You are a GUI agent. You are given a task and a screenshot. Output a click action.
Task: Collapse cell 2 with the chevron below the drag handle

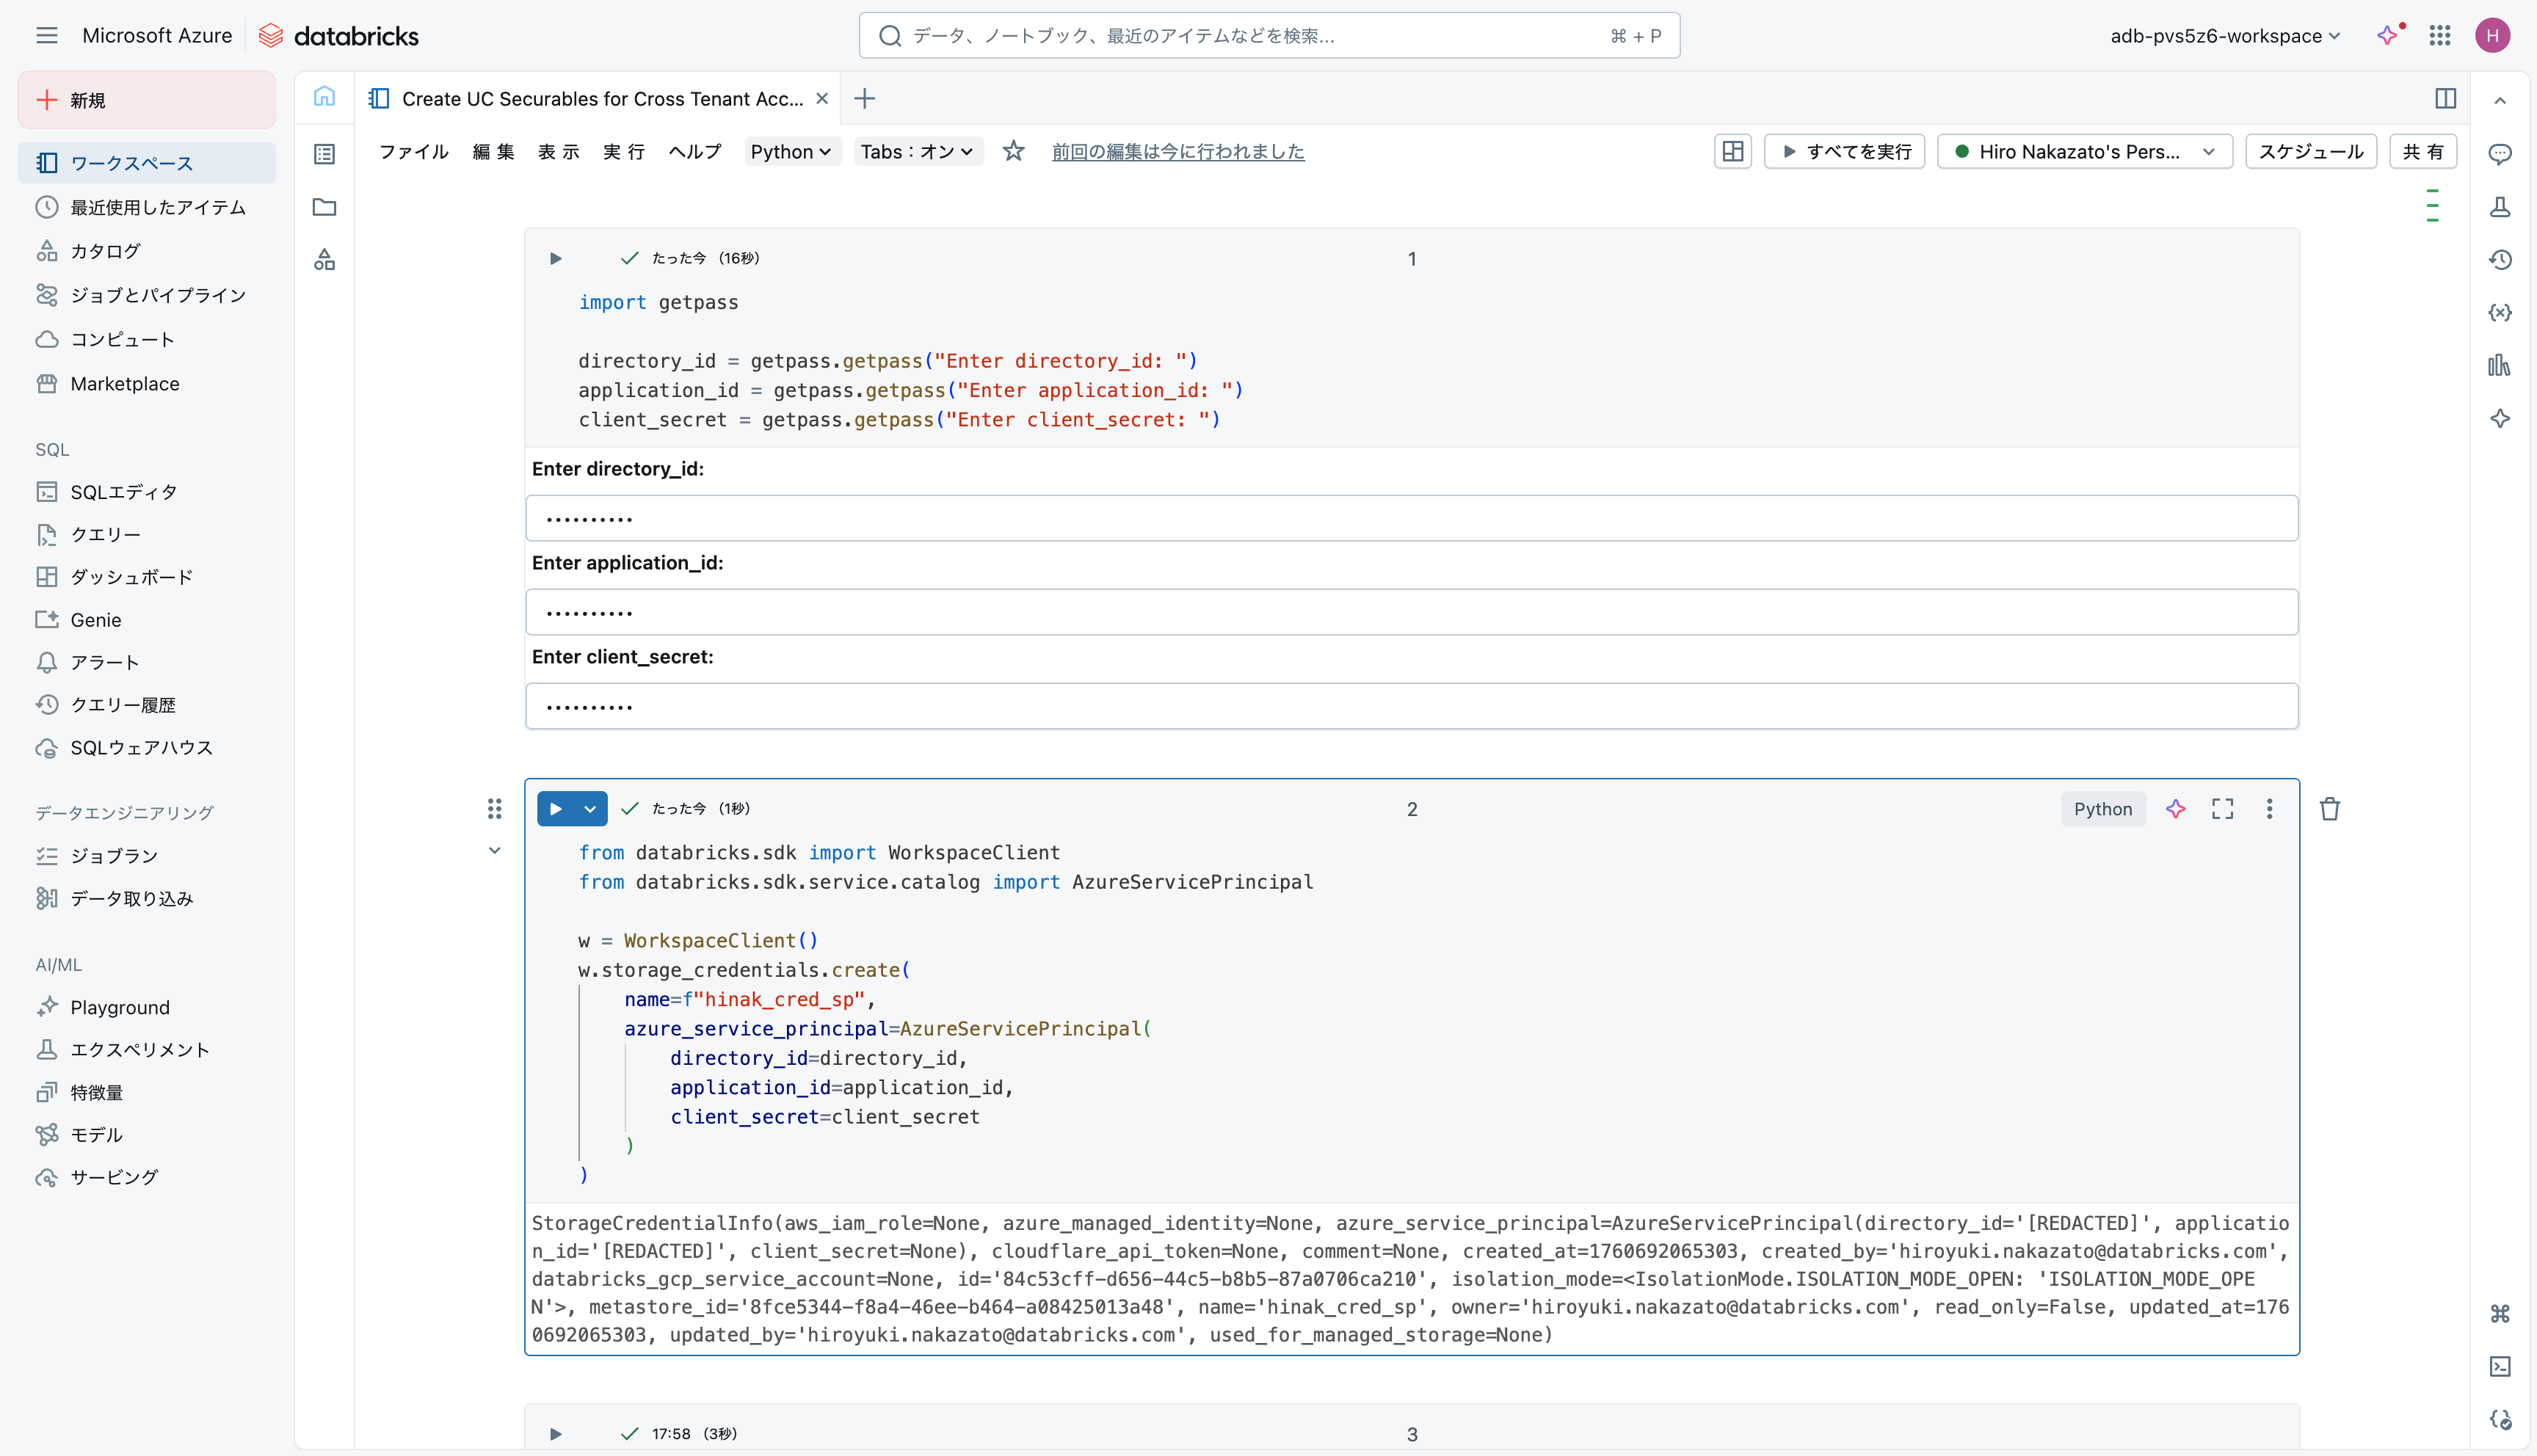pyautogui.click(x=494, y=851)
